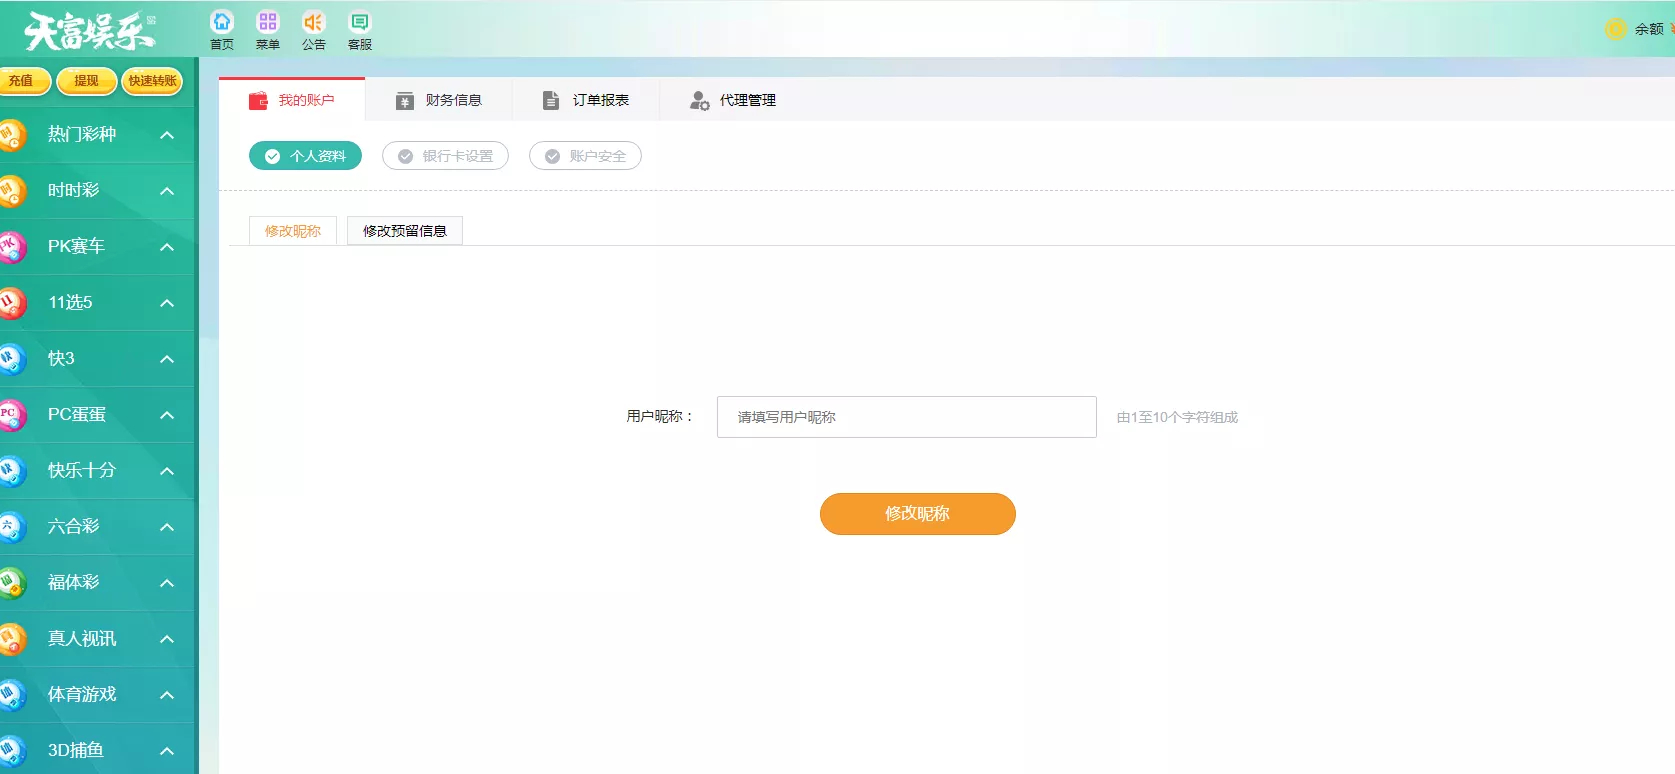Click the 用户昵称 nickname input field
This screenshot has width=1675, height=774.
906,417
